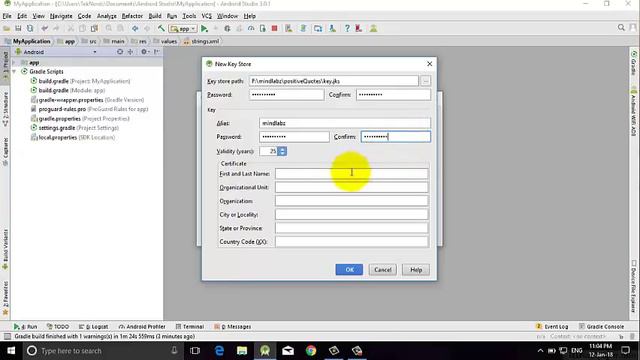Select build.gradle (Module: app)
The width and height of the screenshot is (640, 360).
coord(68,90)
